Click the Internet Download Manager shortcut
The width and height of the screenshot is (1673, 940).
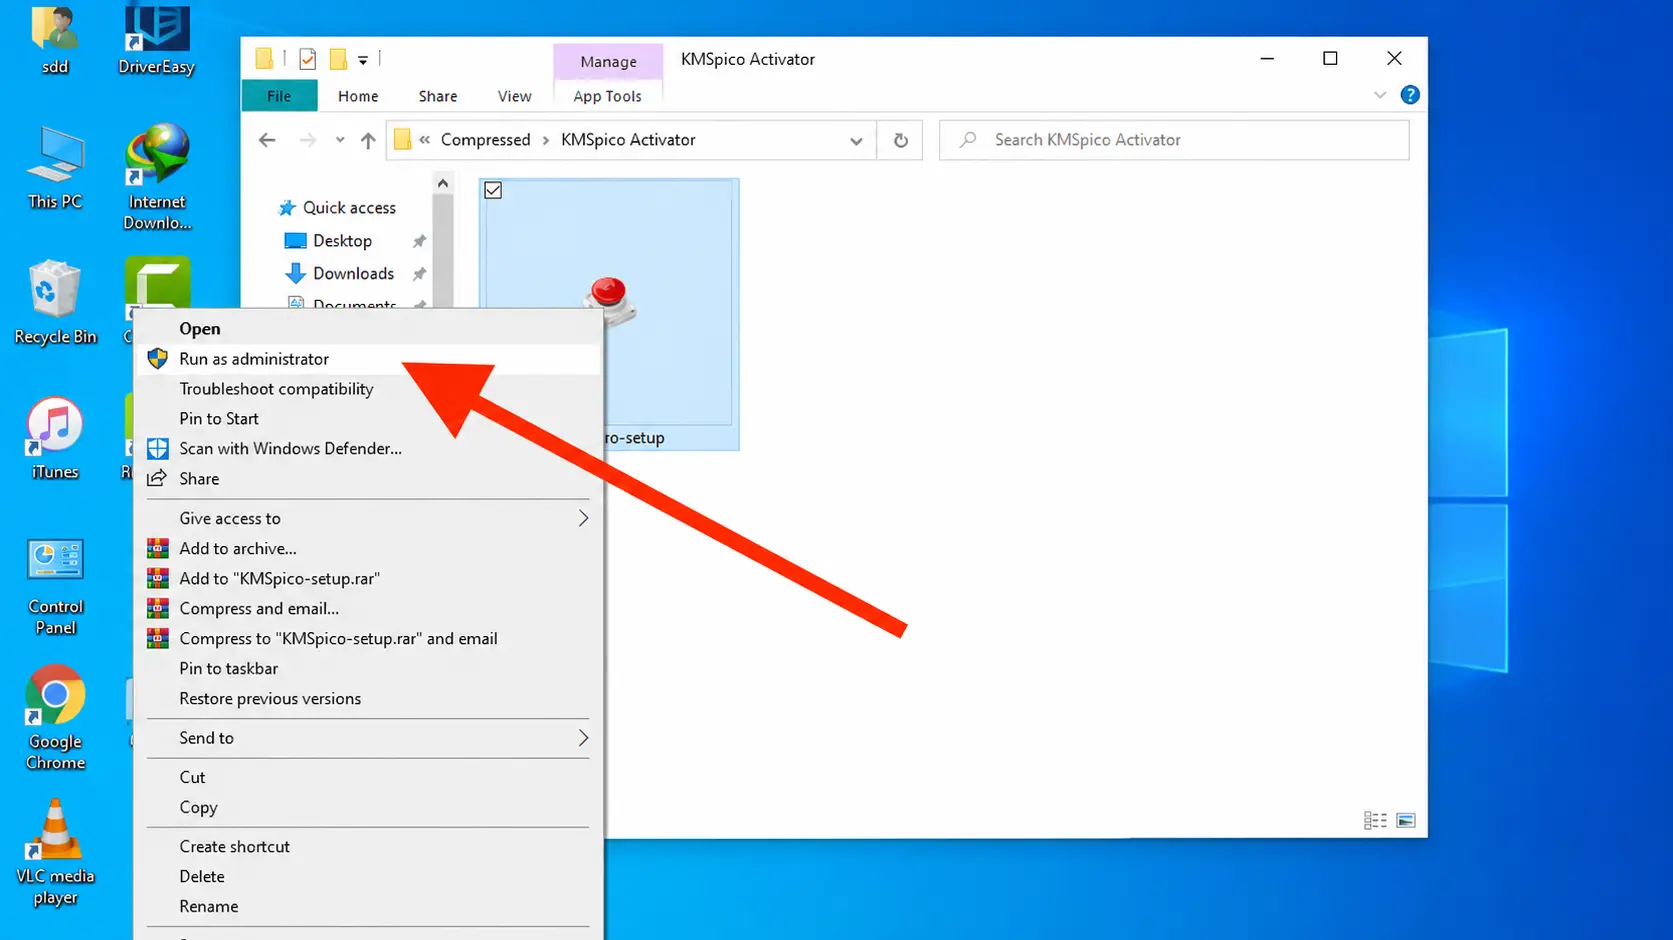(x=157, y=177)
